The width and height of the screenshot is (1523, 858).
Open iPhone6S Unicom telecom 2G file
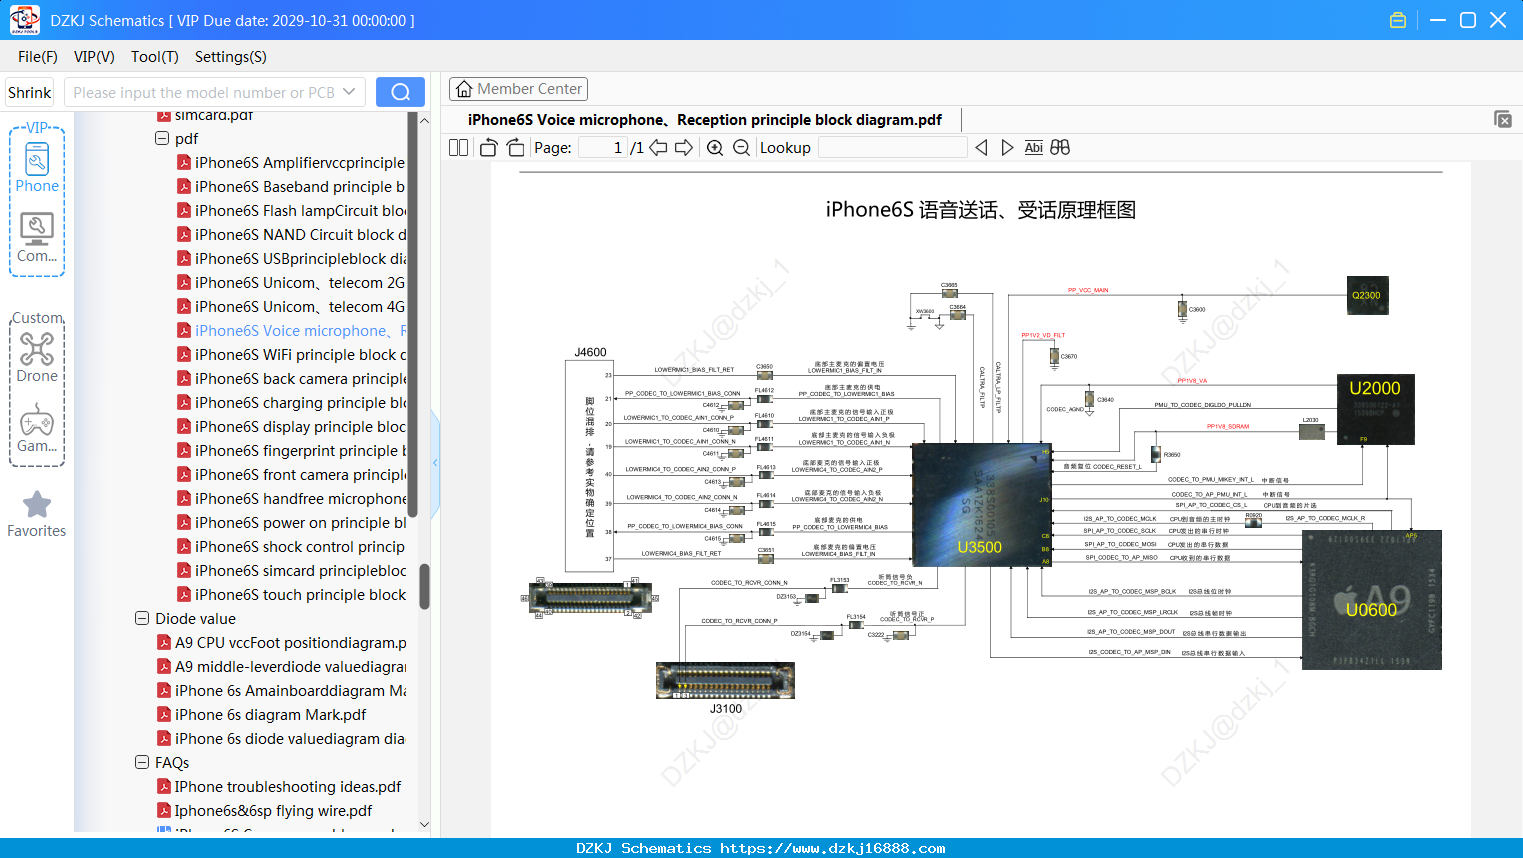coord(300,283)
